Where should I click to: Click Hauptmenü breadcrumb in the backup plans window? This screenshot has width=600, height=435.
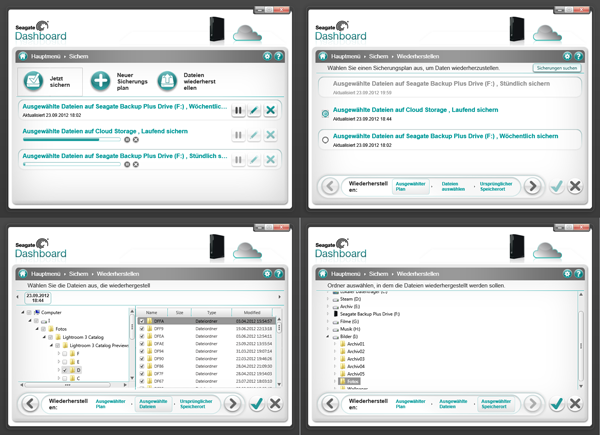pos(46,56)
